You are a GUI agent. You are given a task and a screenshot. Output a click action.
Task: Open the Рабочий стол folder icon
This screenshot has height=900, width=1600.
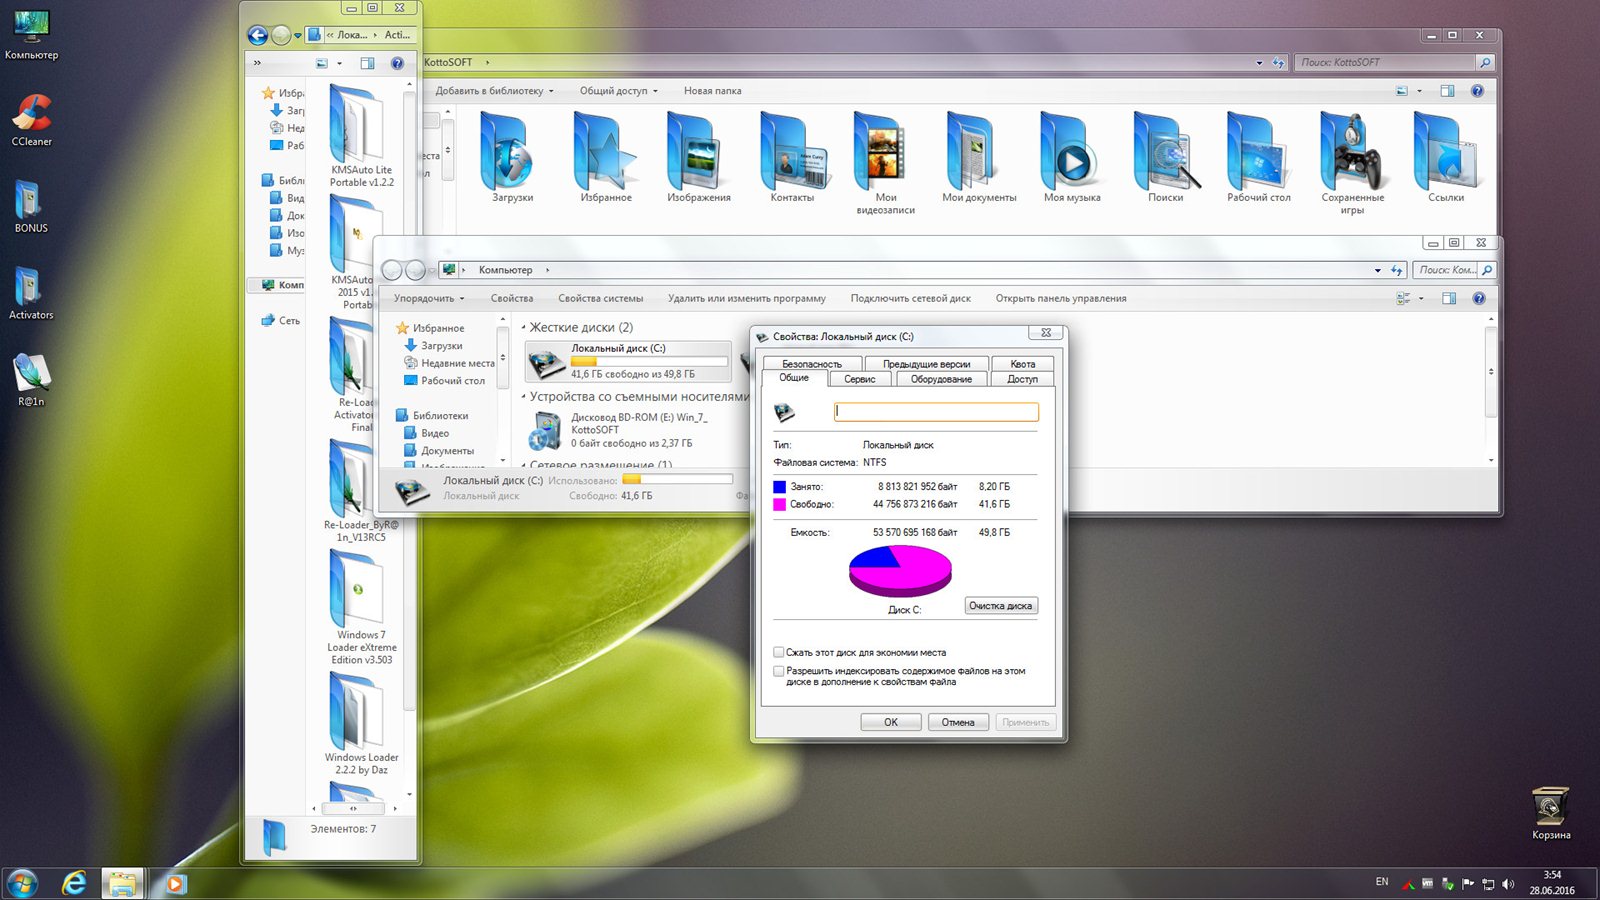[1258, 151]
